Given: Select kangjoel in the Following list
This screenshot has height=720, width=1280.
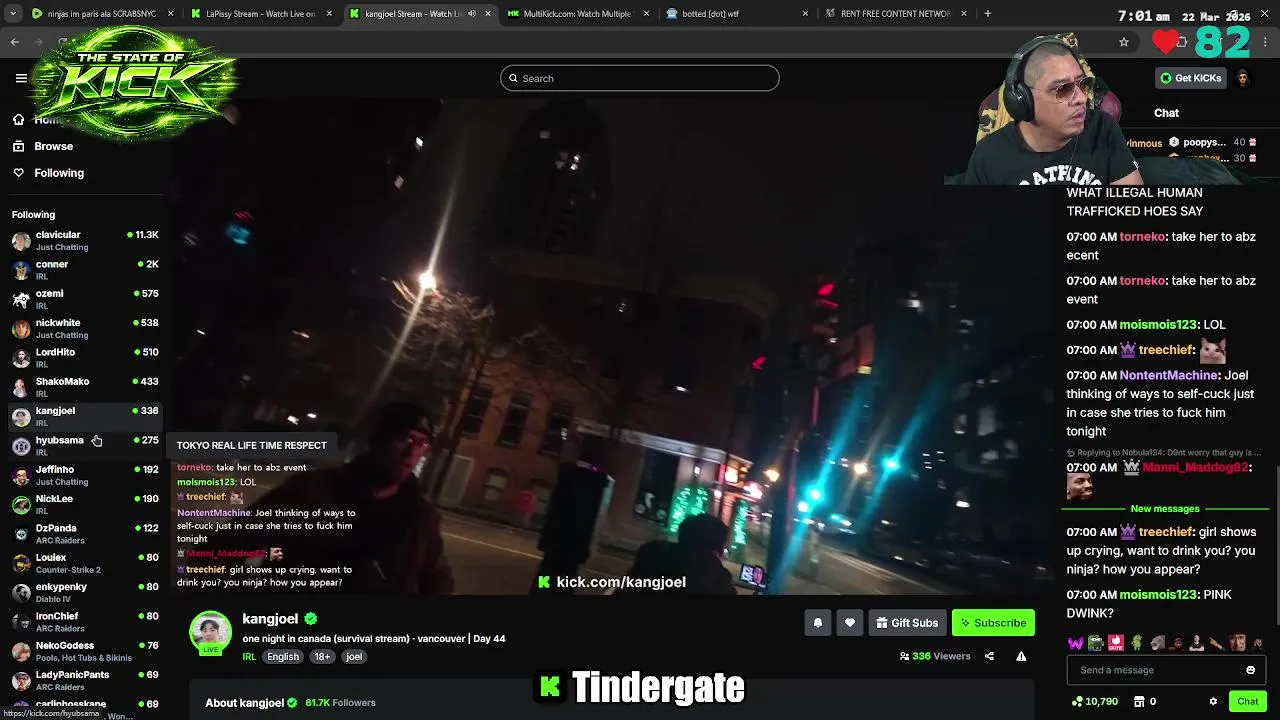Looking at the screenshot, I should tap(85, 417).
